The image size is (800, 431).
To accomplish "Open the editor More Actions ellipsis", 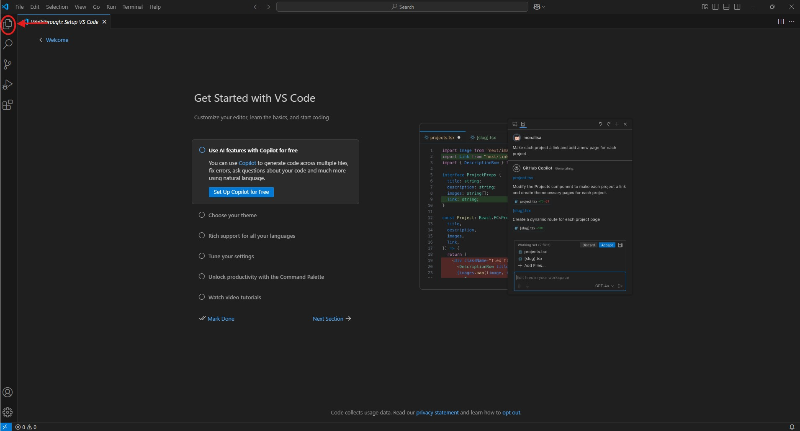I will click(791, 21).
